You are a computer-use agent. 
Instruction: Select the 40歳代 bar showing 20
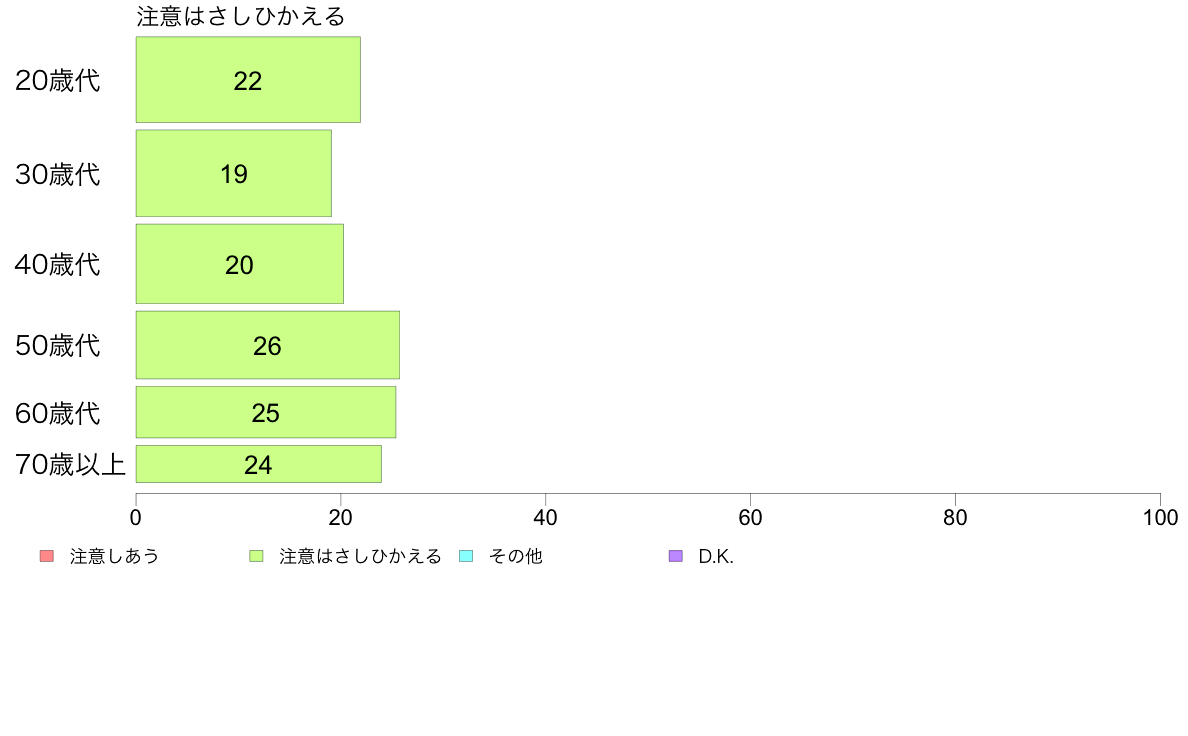tap(240, 264)
